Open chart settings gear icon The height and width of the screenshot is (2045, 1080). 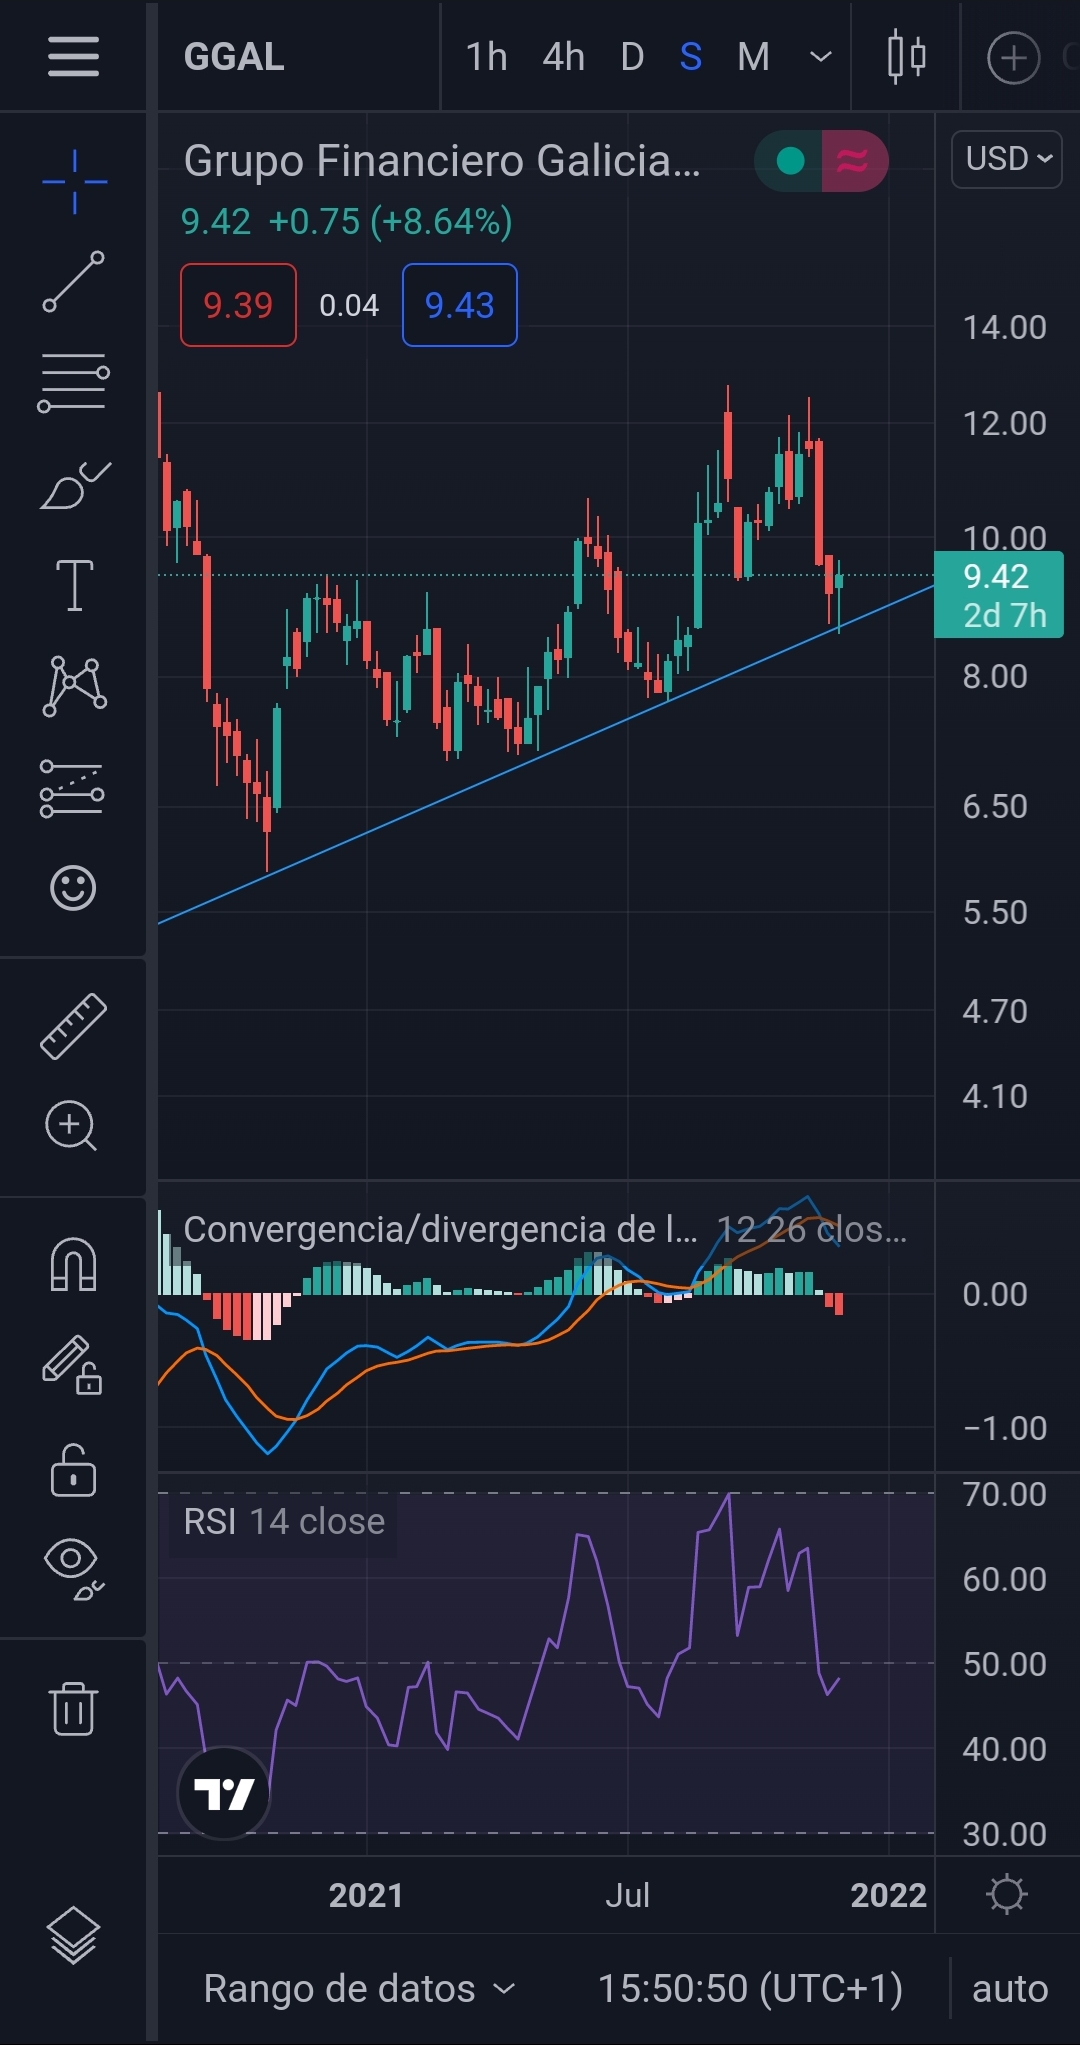(1006, 1895)
